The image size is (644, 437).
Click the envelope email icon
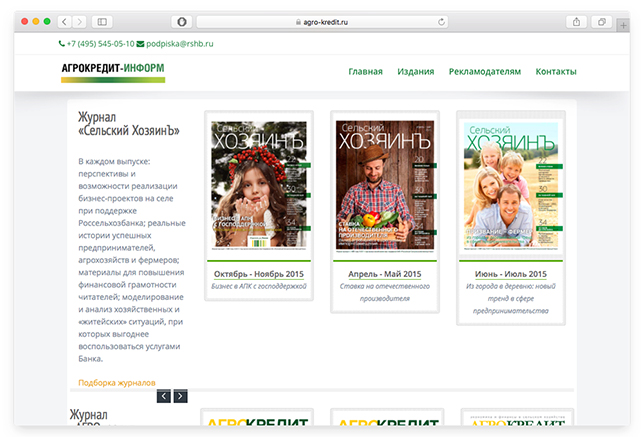pyautogui.click(x=140, y=44)
